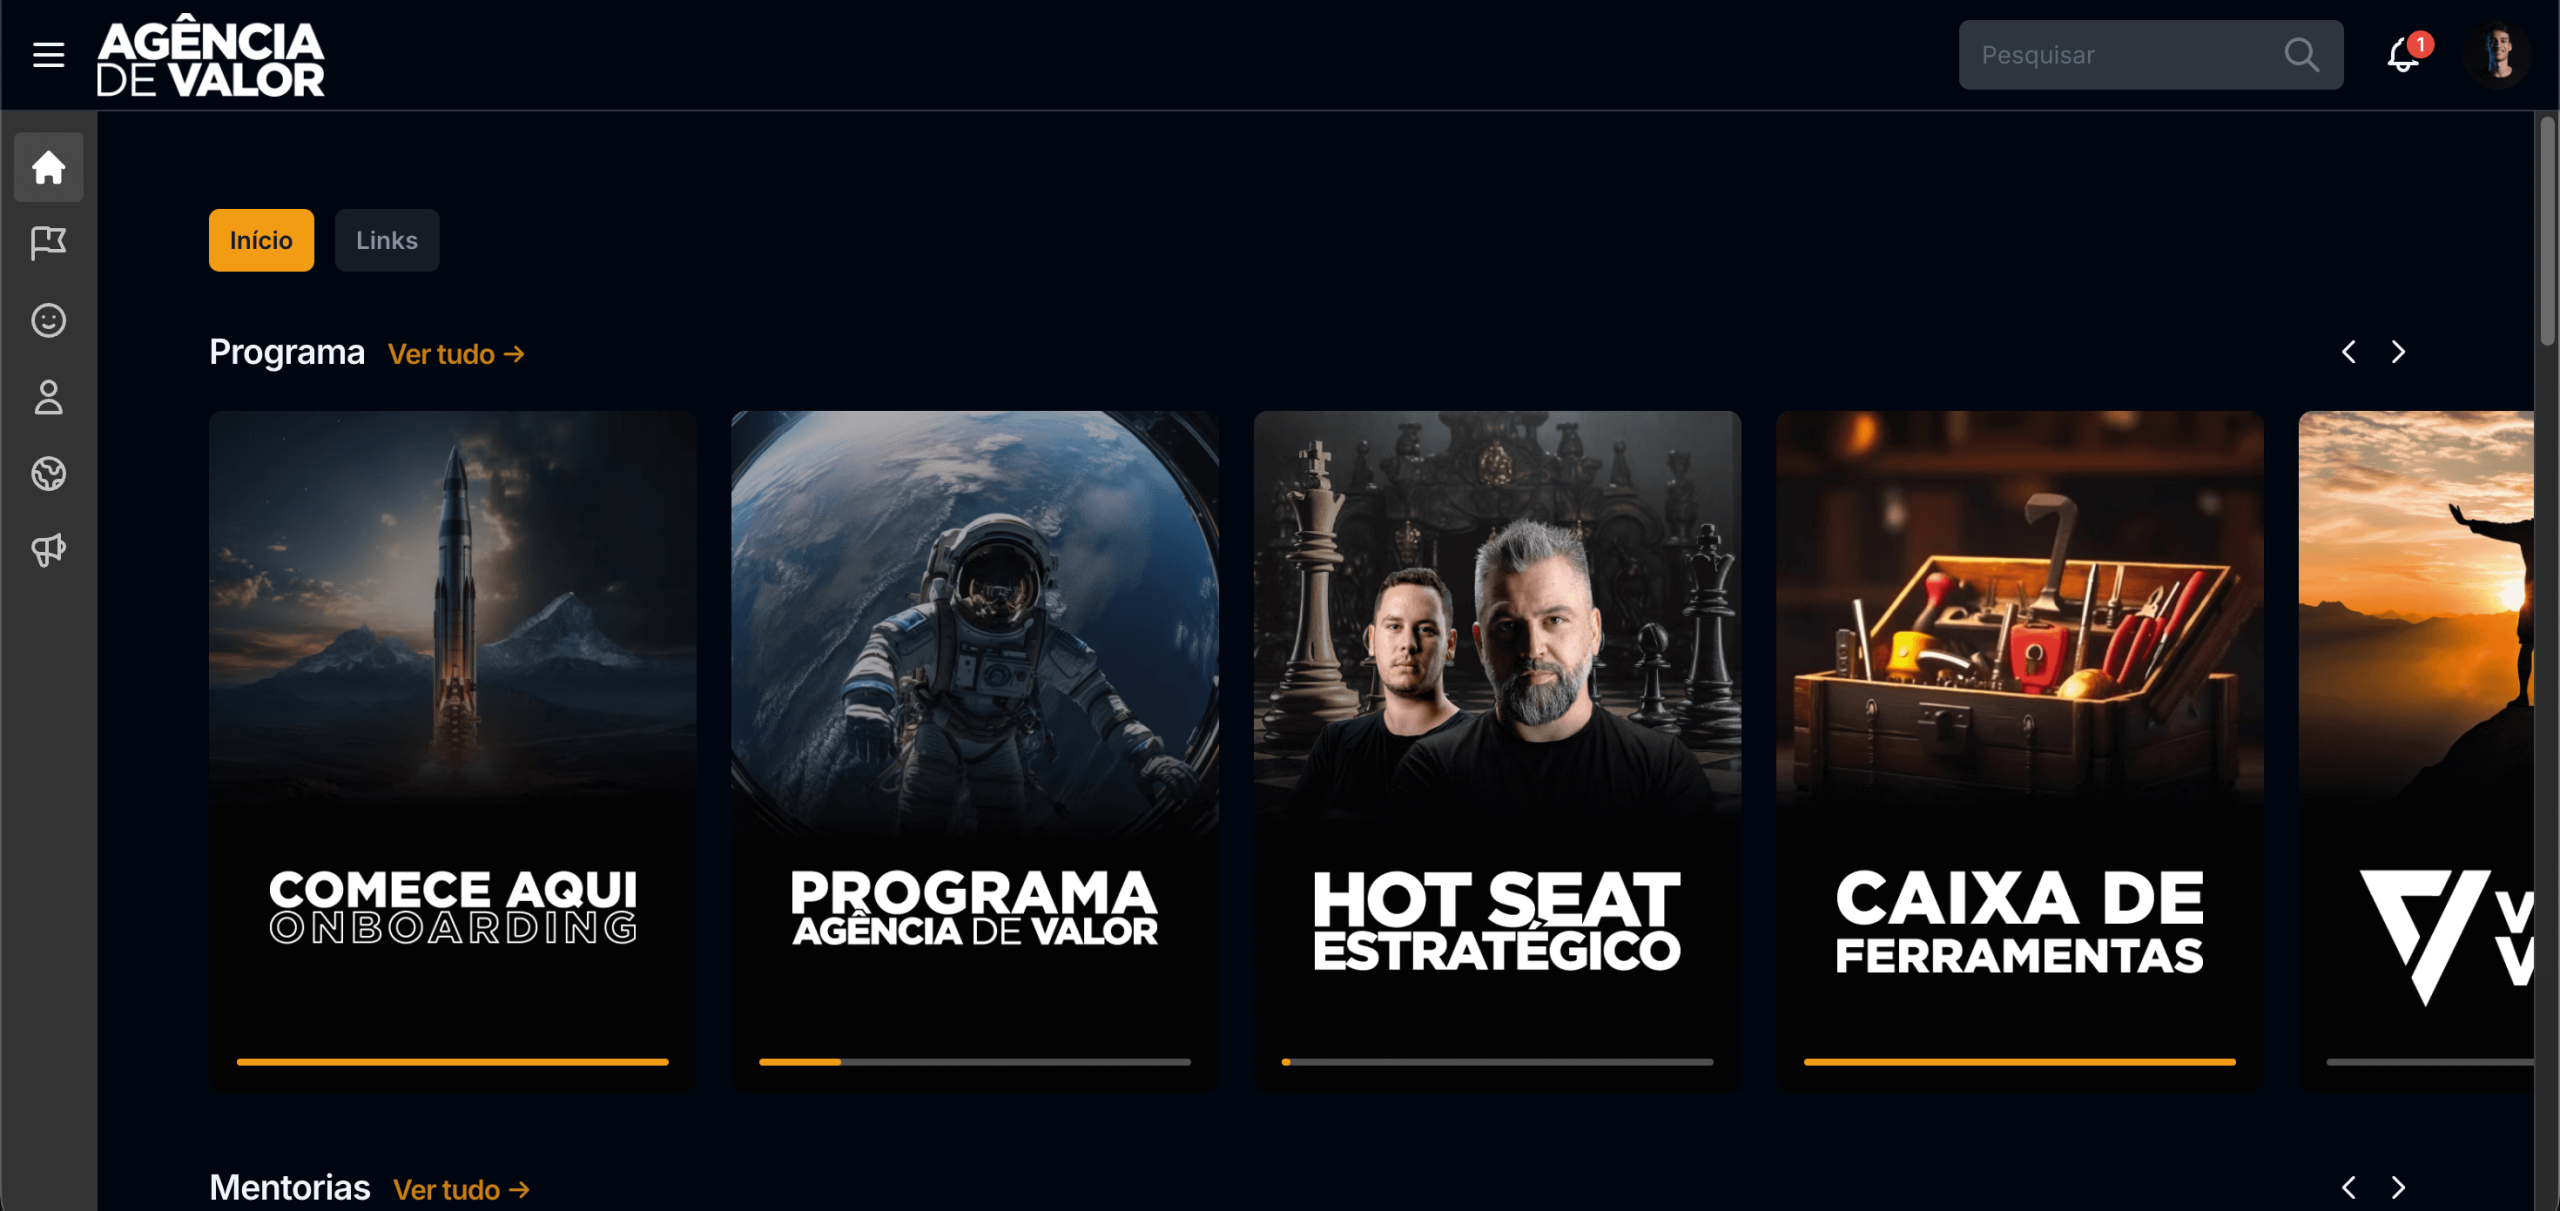This screenshot has width=2560, height=1211.
Task: Switch to the Links tab
Action: pos(387,240)
